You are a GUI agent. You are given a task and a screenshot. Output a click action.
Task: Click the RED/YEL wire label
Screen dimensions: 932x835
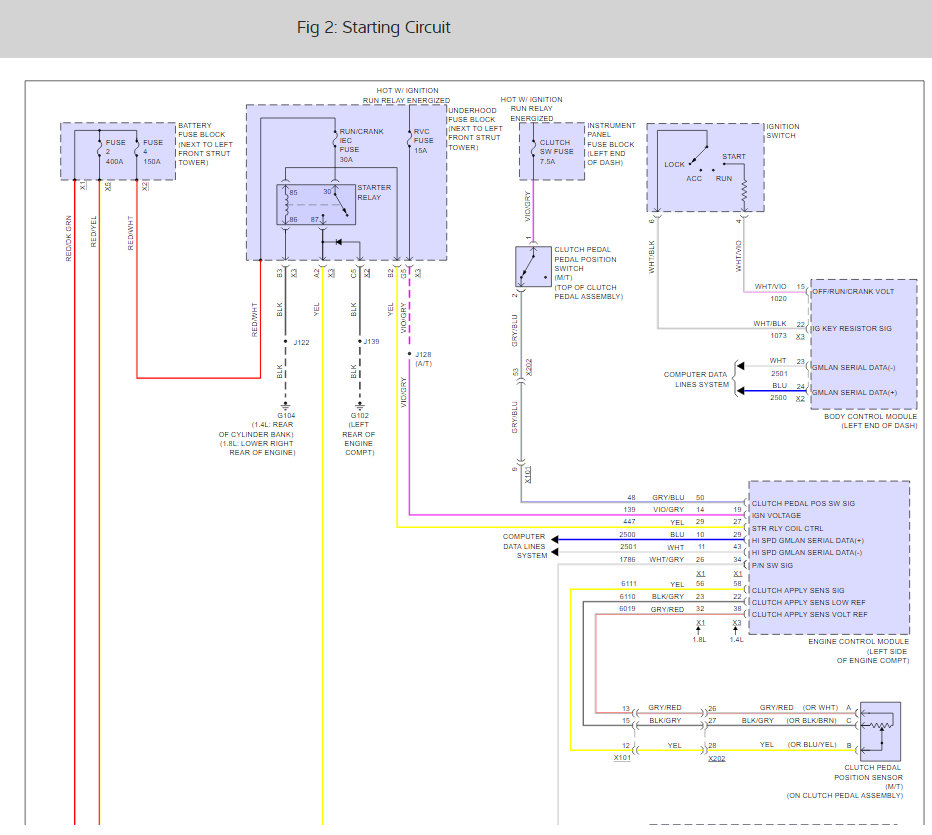[93, 232]
